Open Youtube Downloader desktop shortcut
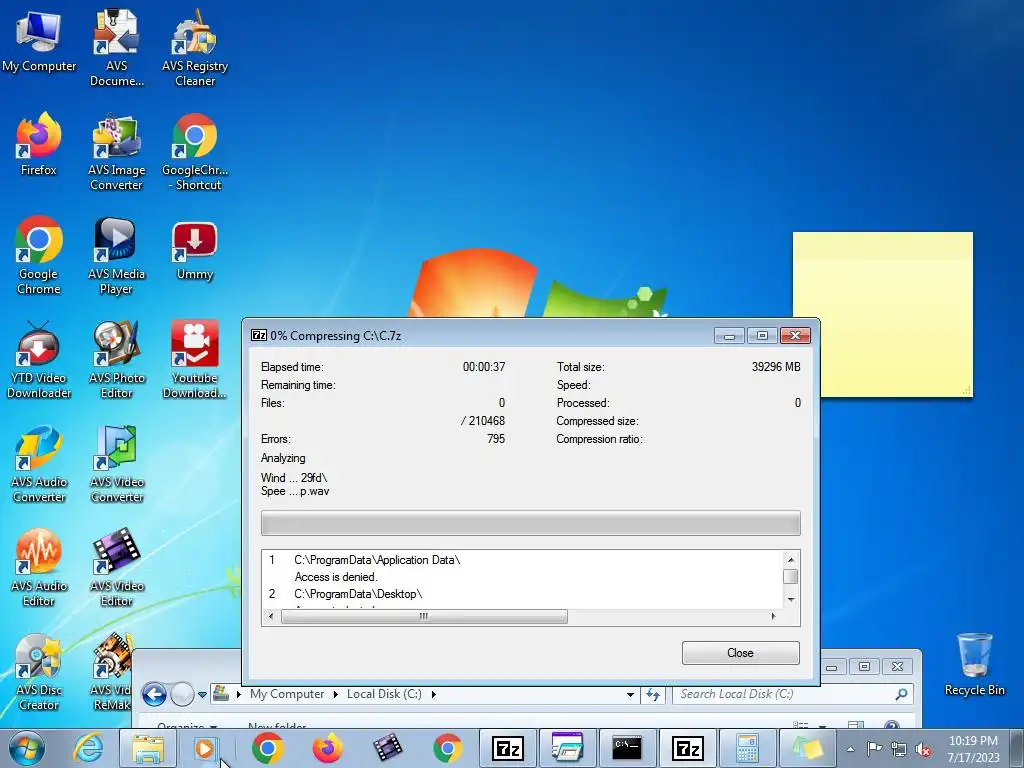The height and width of the screenshot is (768, 1024). (195, 359)
